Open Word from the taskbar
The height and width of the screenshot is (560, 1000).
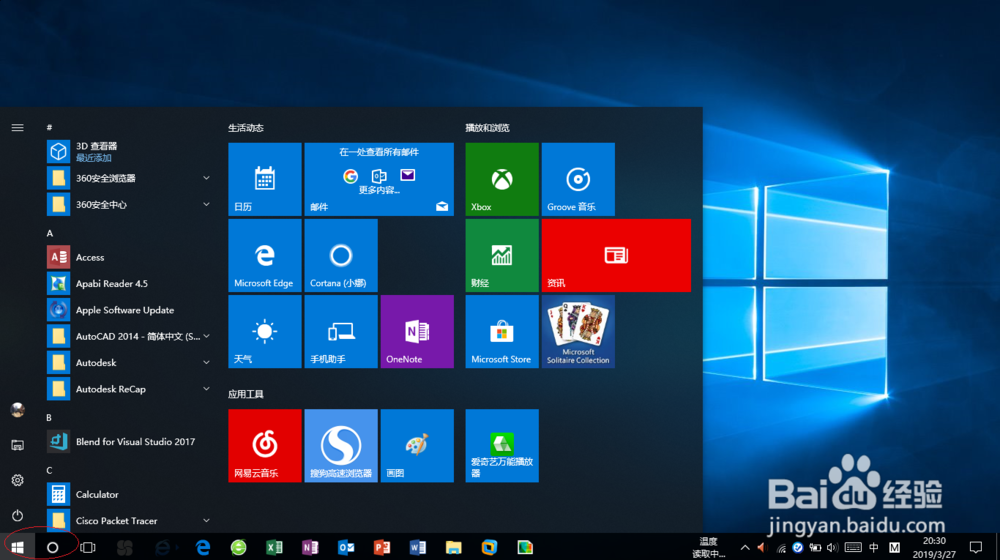(x=418, y=547)
